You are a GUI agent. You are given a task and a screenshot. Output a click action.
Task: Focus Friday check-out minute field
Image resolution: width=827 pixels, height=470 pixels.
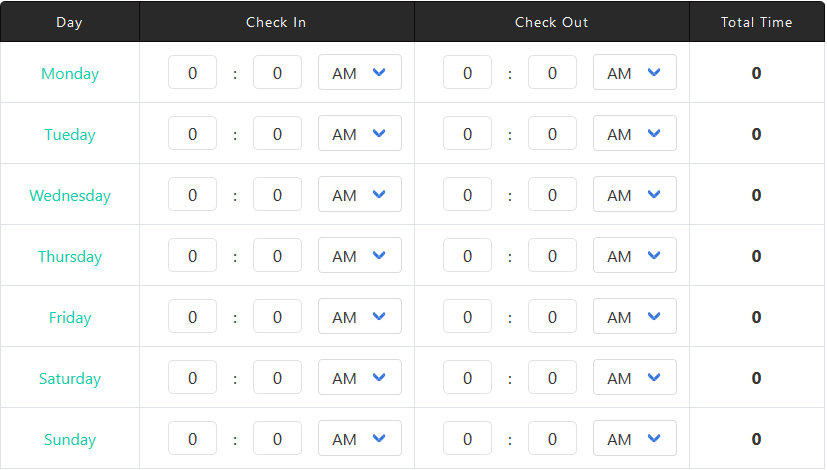coord(552,316)
